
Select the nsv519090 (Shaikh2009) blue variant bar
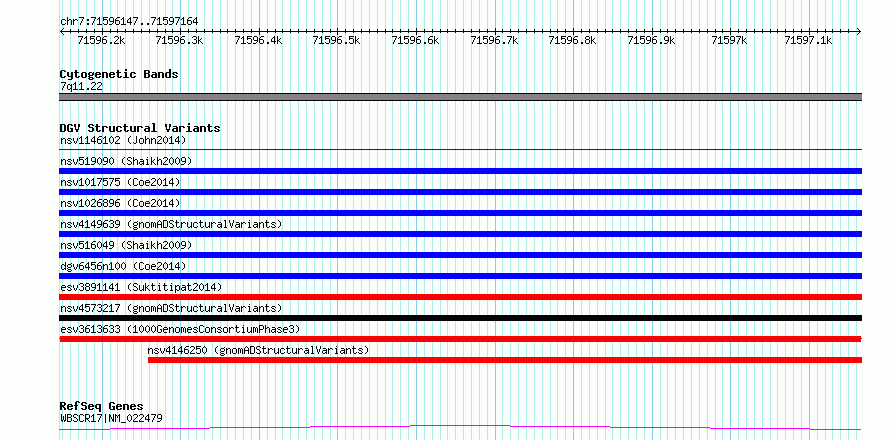pyautogui.click(x=460, y=171)
